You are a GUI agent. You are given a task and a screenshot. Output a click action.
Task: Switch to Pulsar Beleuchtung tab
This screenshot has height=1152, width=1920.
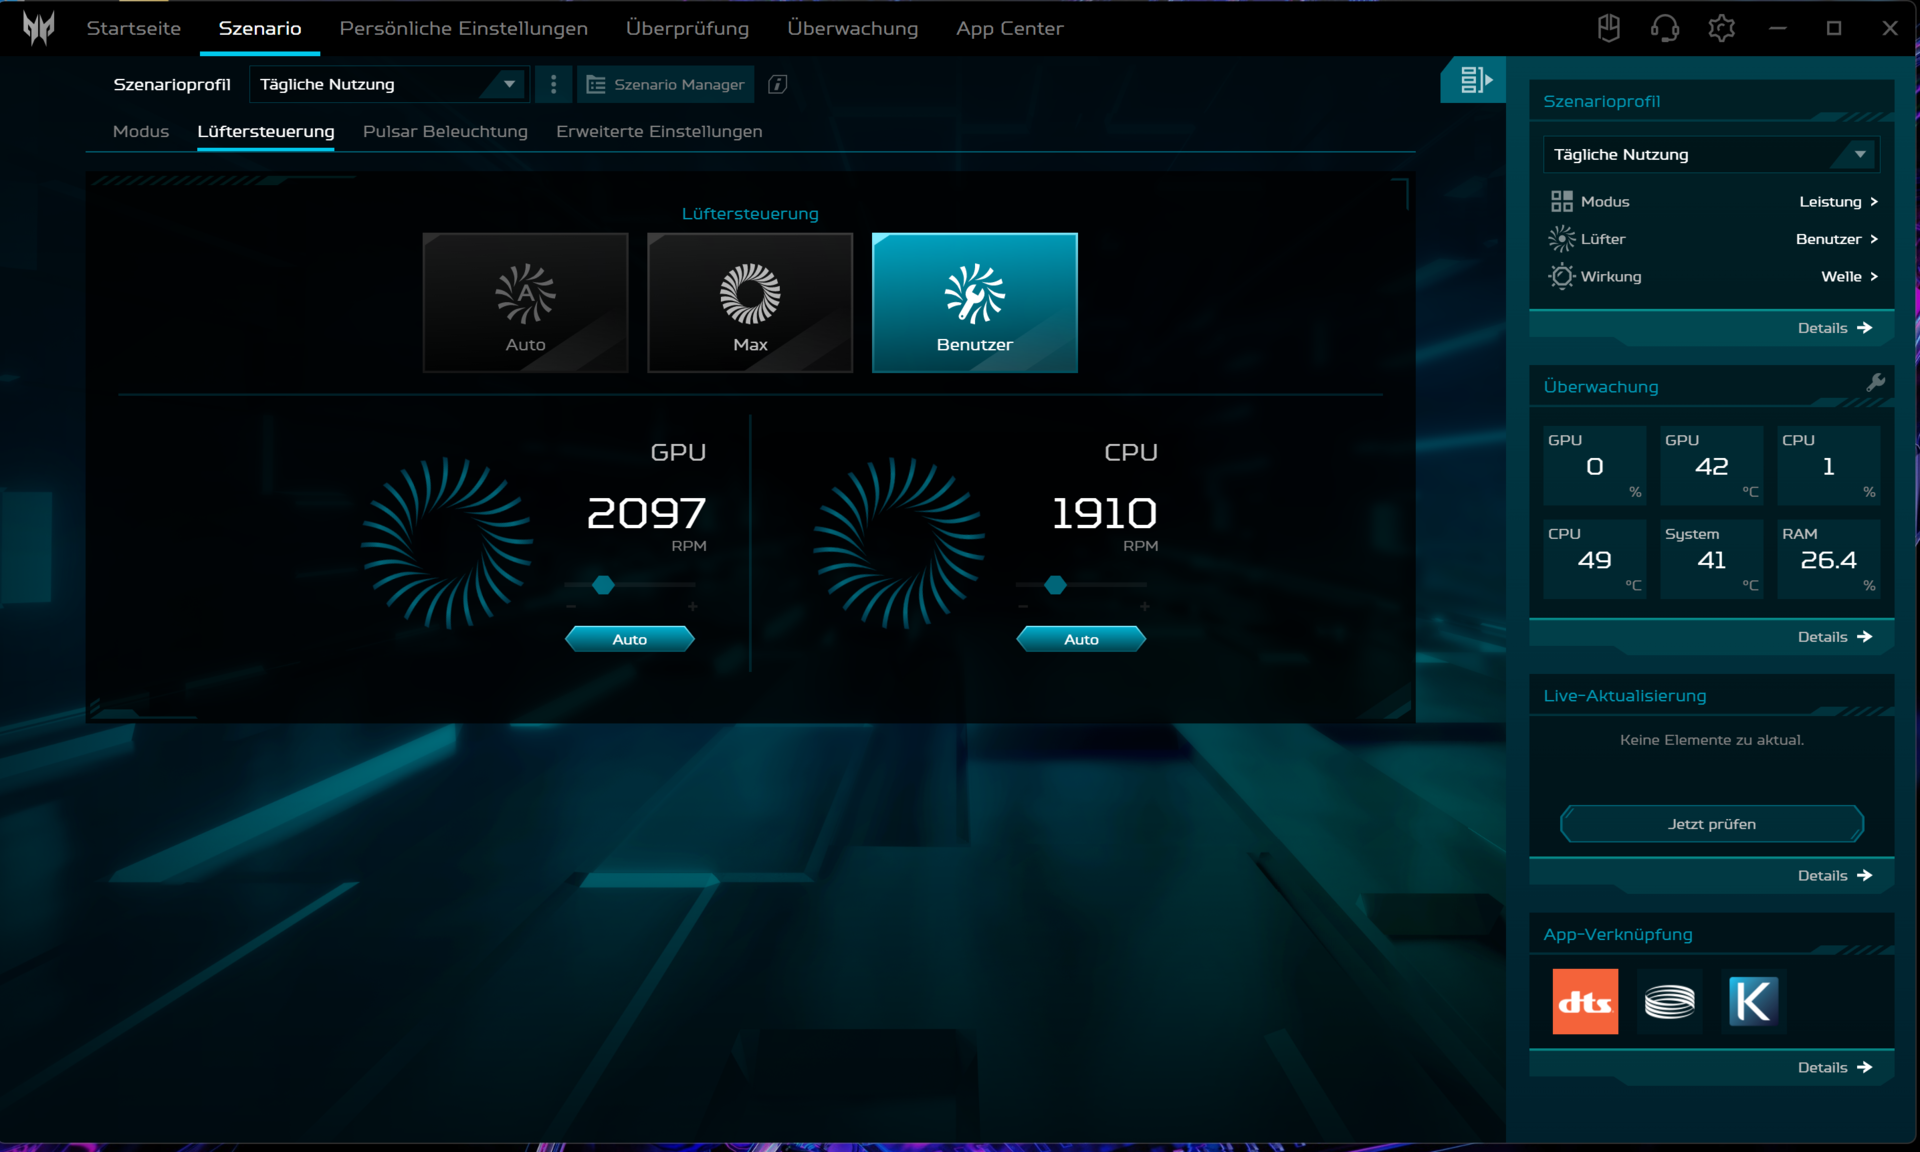(445, 132)
